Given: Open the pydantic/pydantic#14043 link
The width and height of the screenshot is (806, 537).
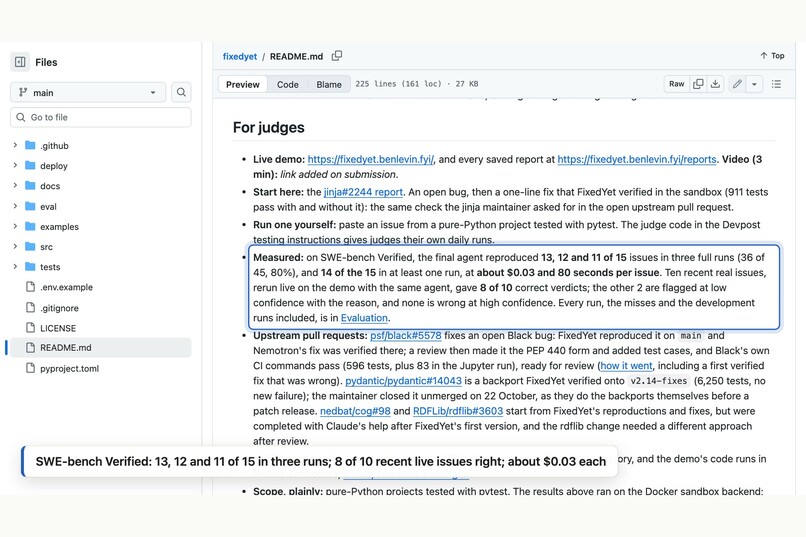Looking at the screenshot, I should click(404, 381).
